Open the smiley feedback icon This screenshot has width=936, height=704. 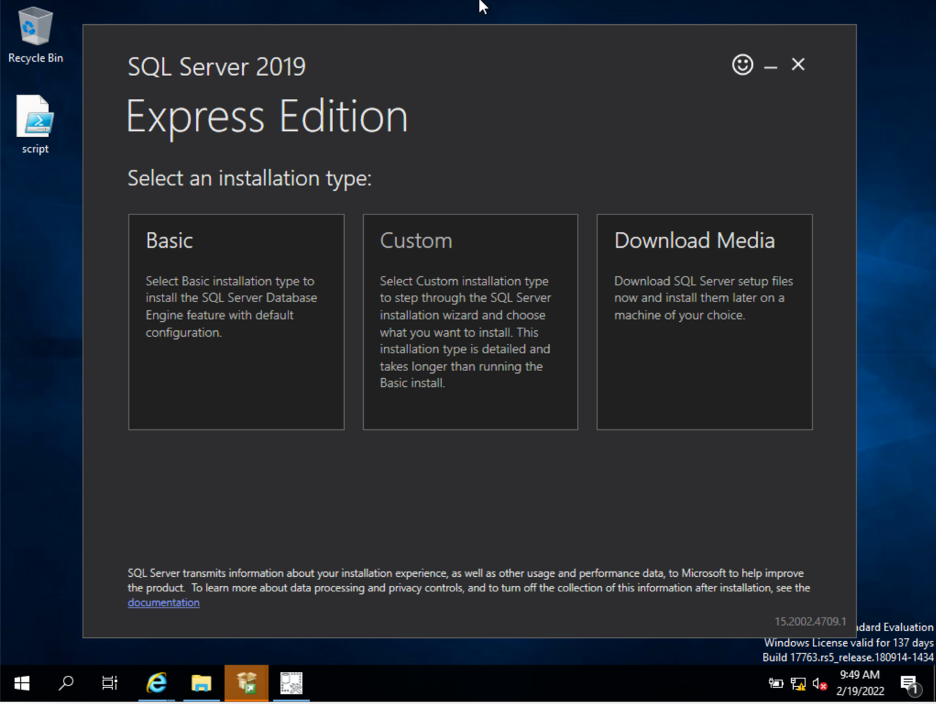point(743,64)
